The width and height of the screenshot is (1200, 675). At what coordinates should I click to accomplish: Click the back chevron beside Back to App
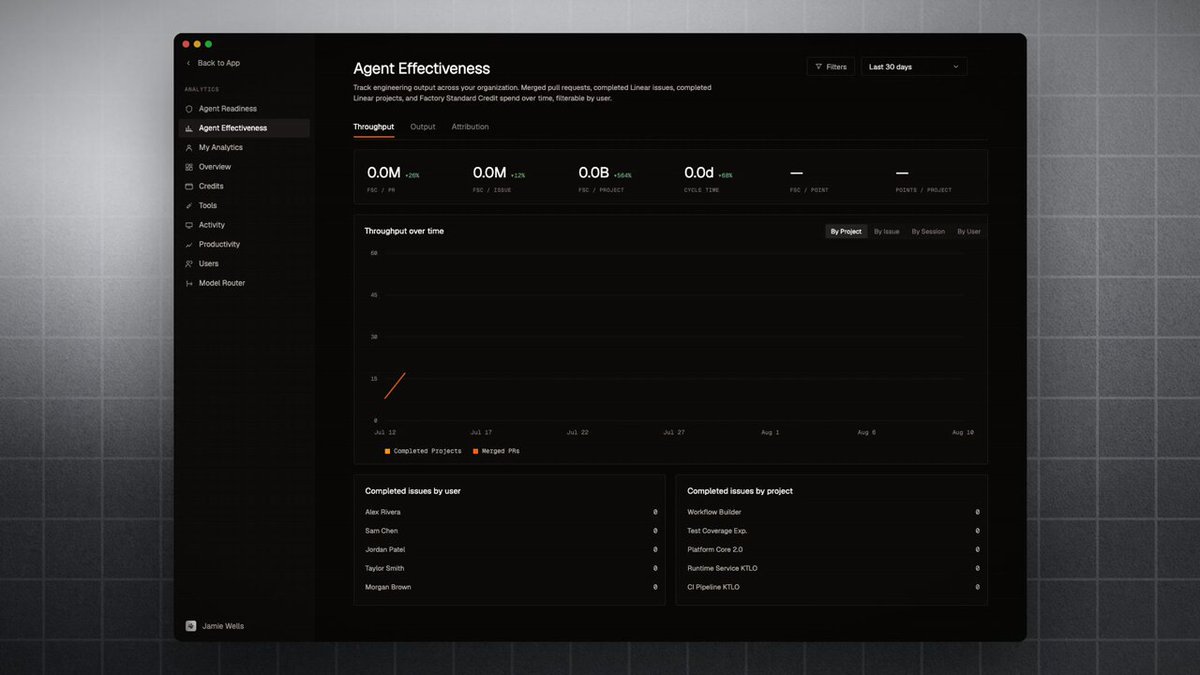coord(188,63)
